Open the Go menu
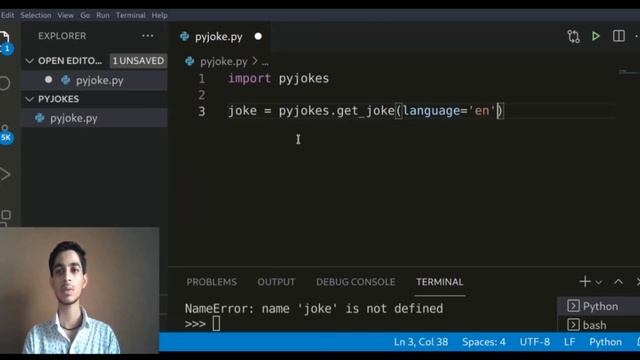The height and width of the screenshot is (360, 640). click(85, 15)
